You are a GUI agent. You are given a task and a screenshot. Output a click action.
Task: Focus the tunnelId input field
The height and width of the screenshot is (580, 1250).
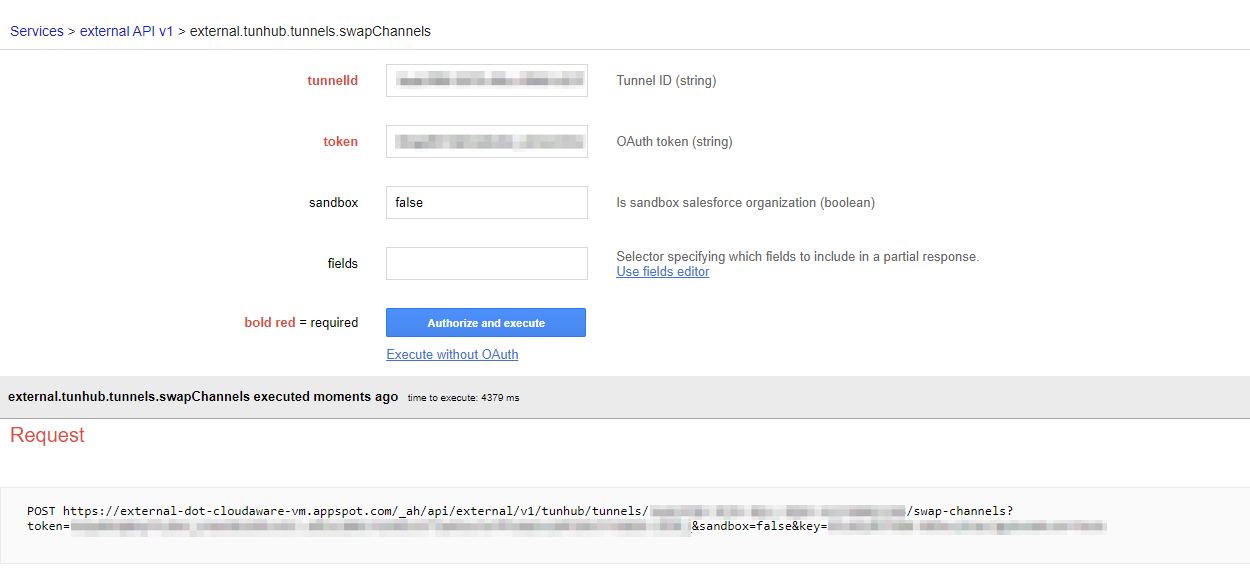pyautogui.click(x=486, y=81)
